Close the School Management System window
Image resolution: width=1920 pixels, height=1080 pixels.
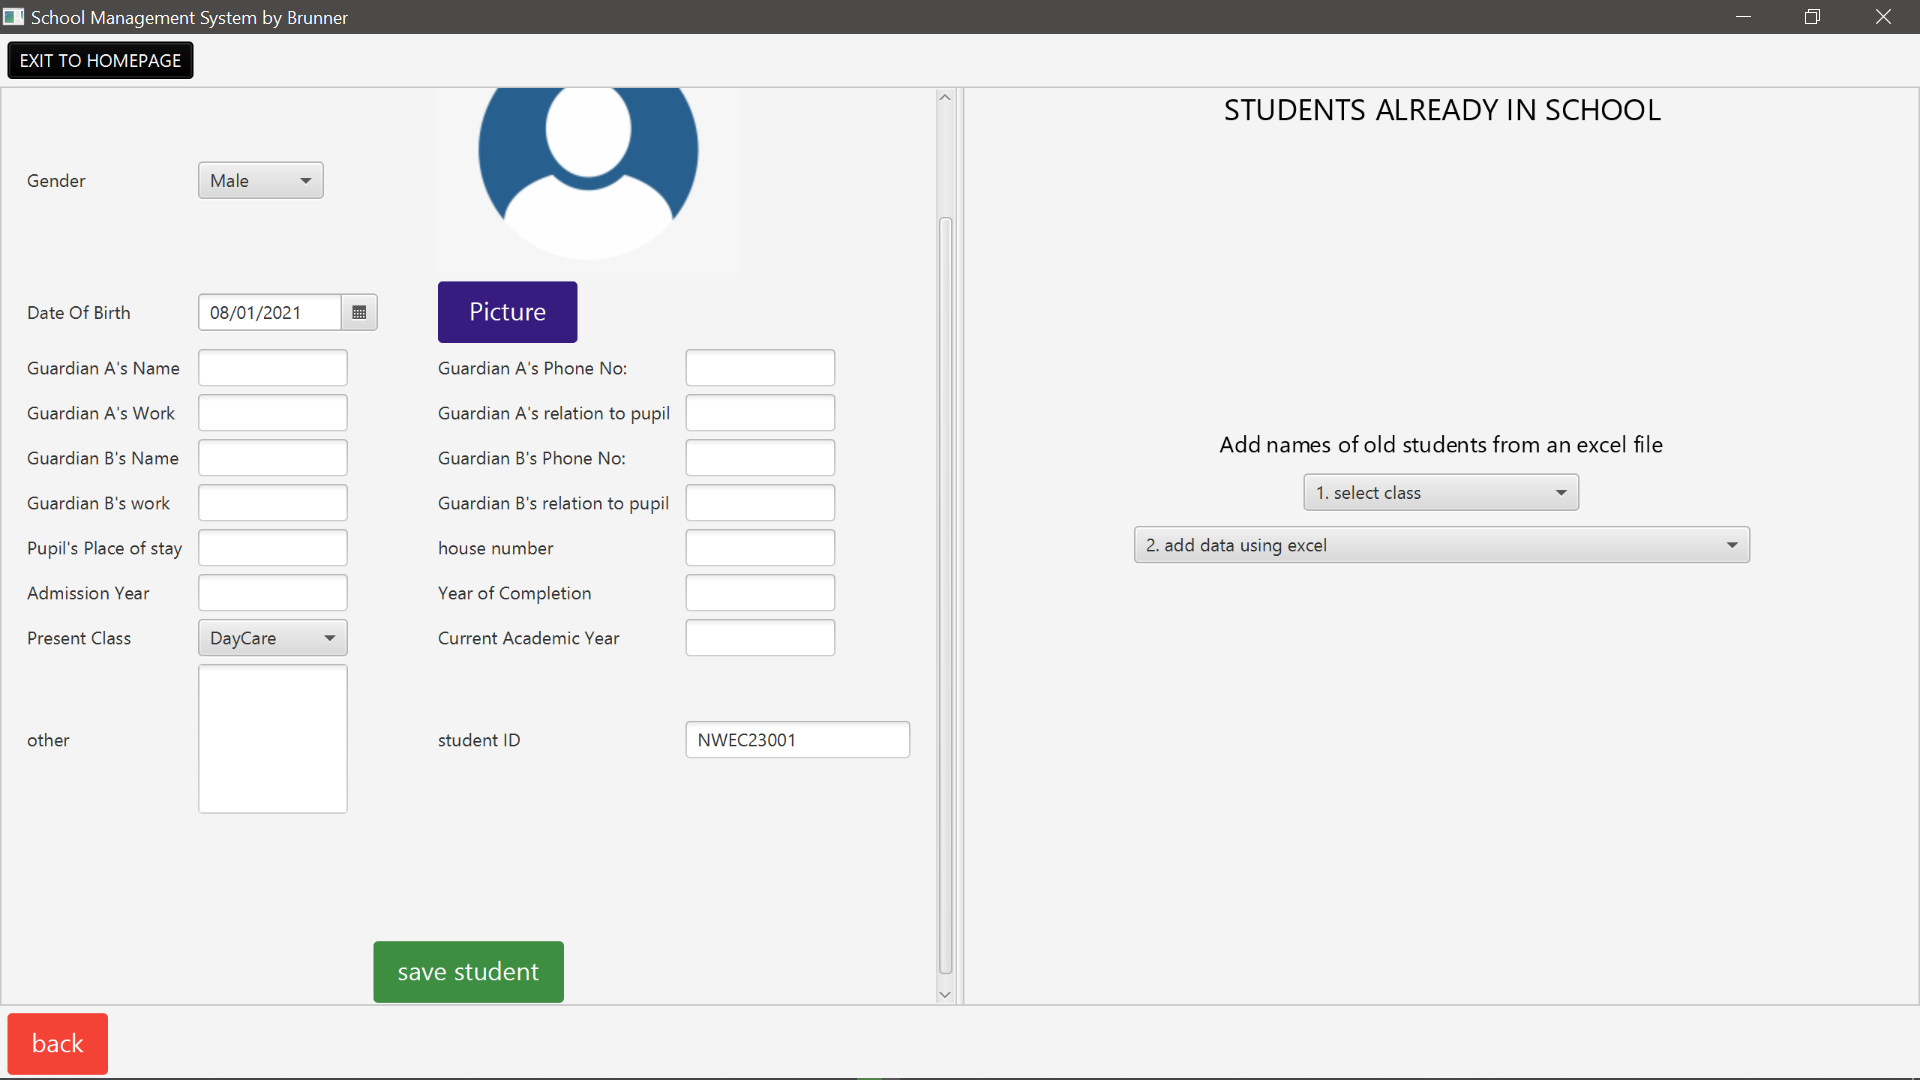tap(1883, 17)
